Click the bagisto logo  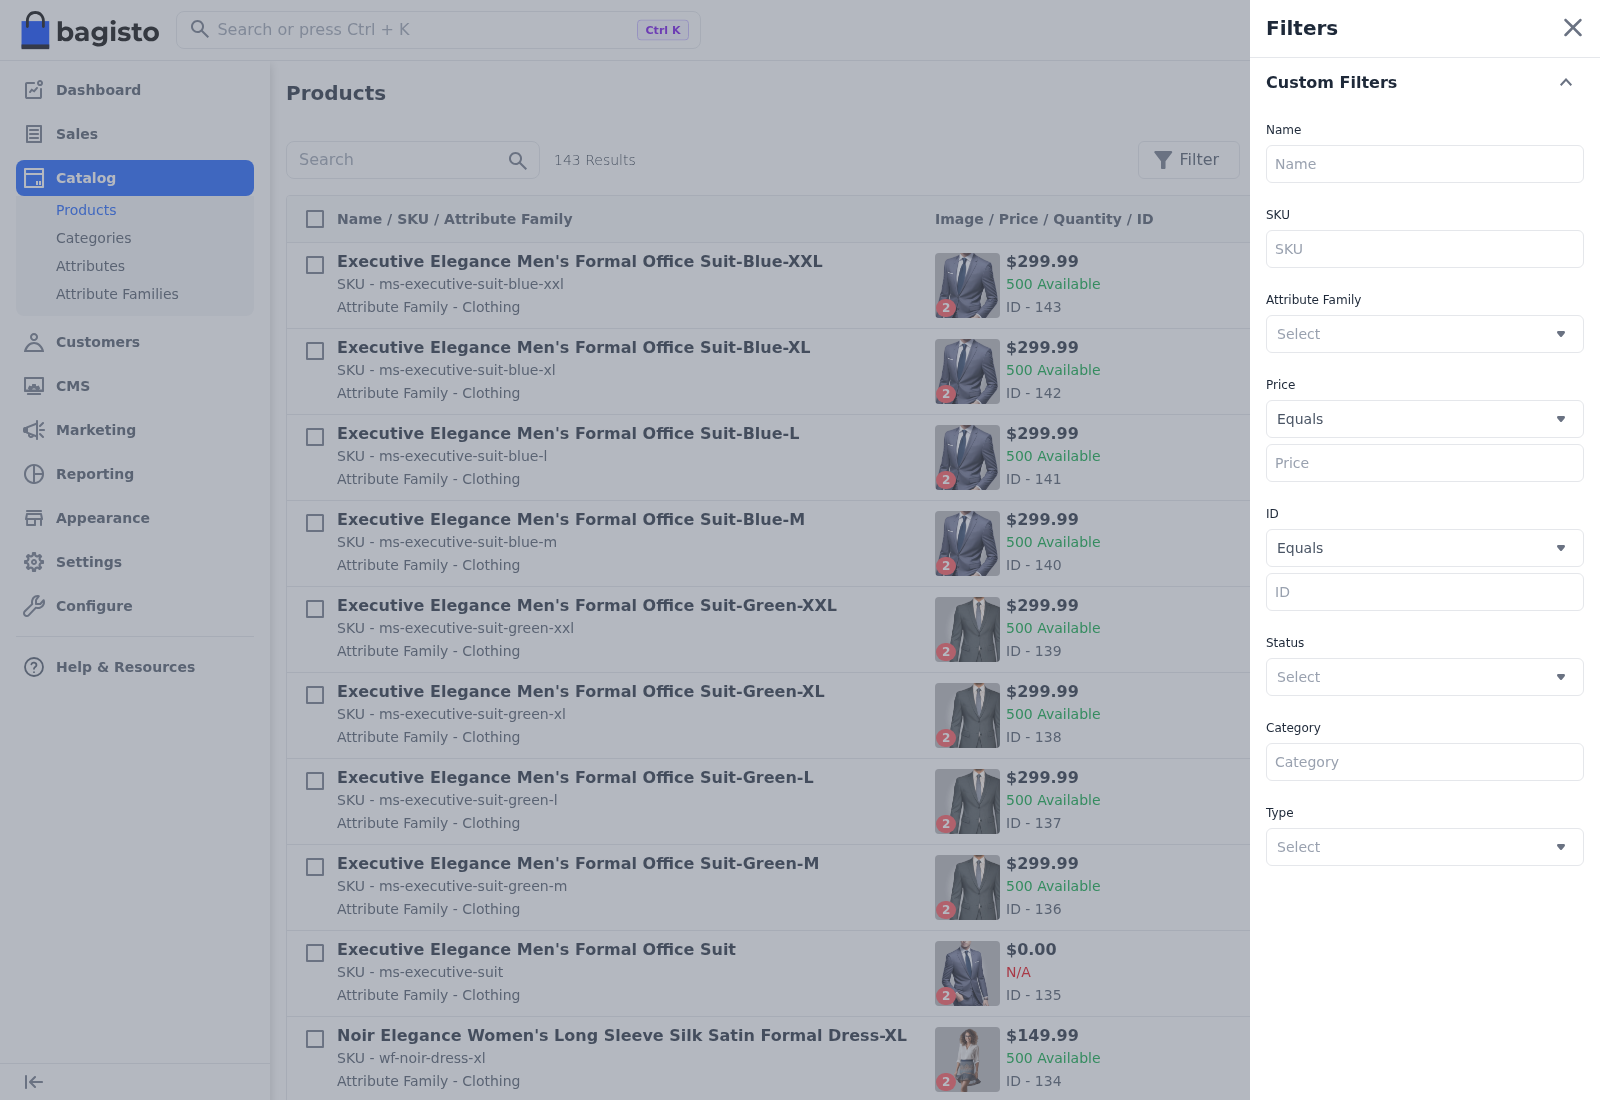click(90, 30)
